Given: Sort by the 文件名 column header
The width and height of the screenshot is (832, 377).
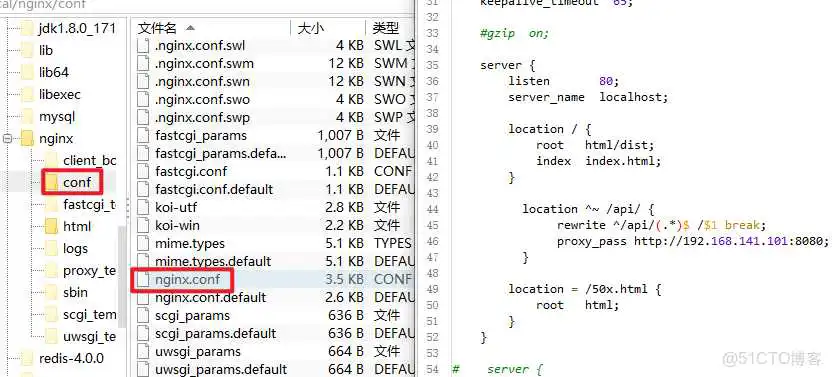Looking at the screenshot, I should 211,28.
